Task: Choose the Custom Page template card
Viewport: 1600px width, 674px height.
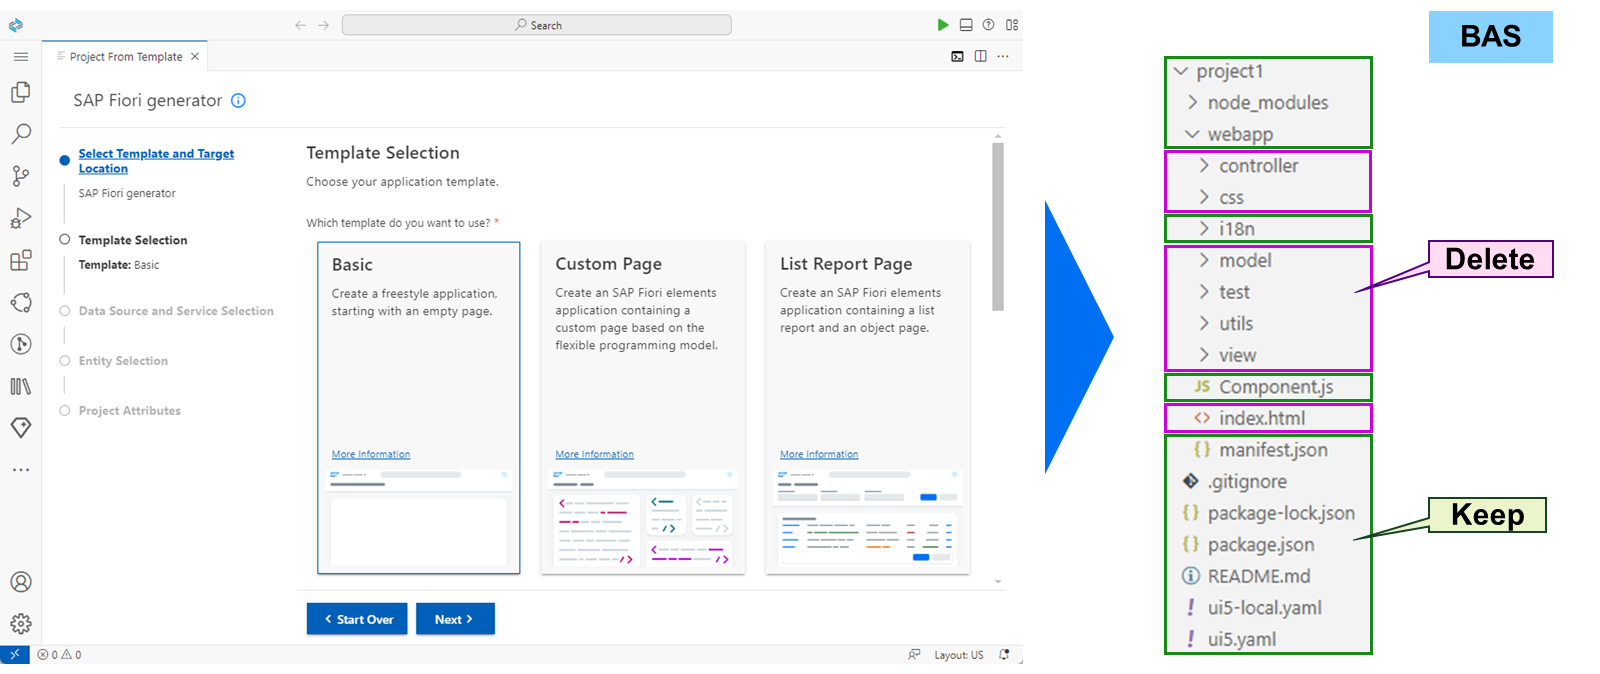Action: click(x=643, y=408)
